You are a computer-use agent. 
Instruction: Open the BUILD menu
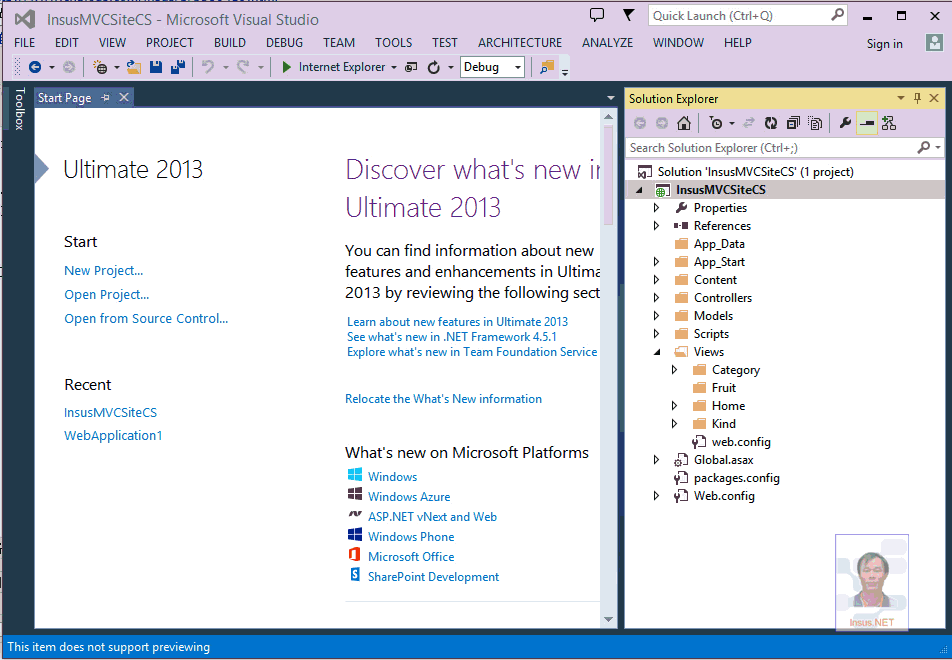(230, 43)
